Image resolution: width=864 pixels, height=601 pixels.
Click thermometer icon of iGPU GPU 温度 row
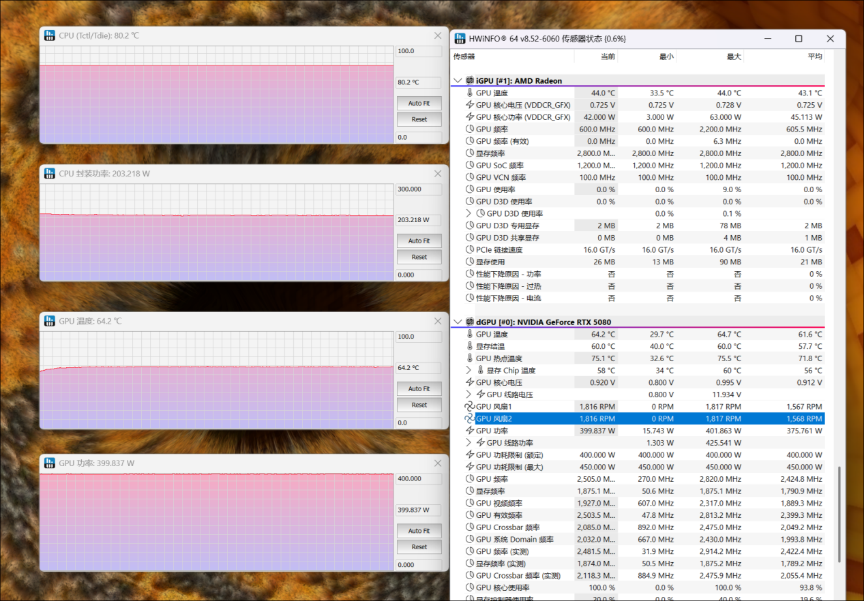470,93
